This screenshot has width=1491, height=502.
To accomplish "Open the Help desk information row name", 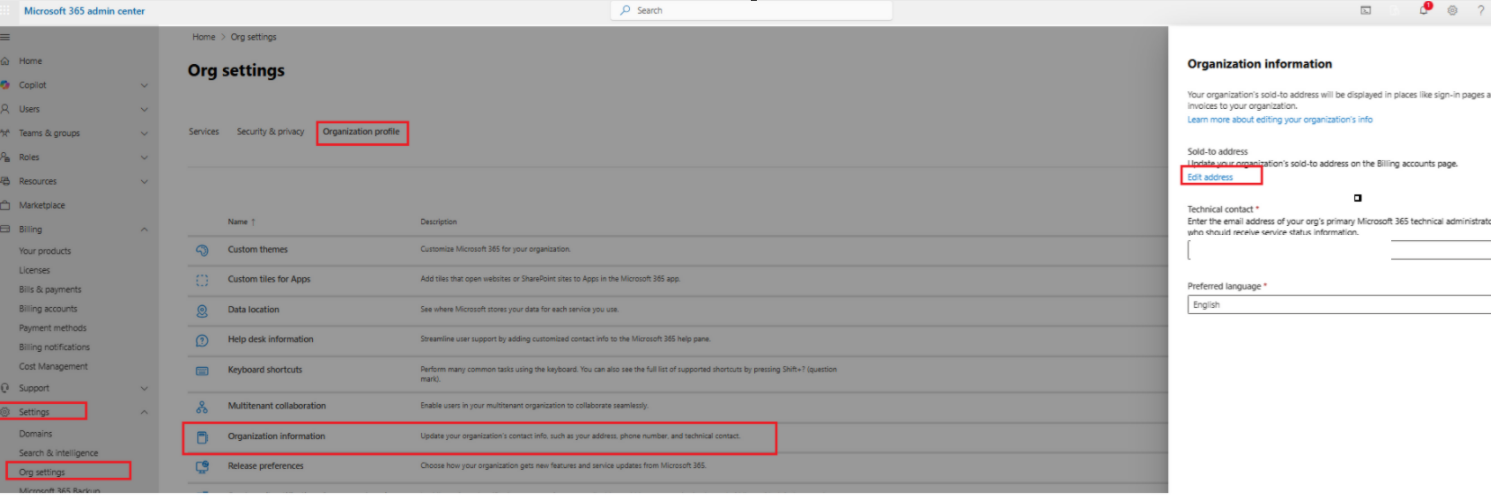I will pyautogui.click(x=270, y=341).
